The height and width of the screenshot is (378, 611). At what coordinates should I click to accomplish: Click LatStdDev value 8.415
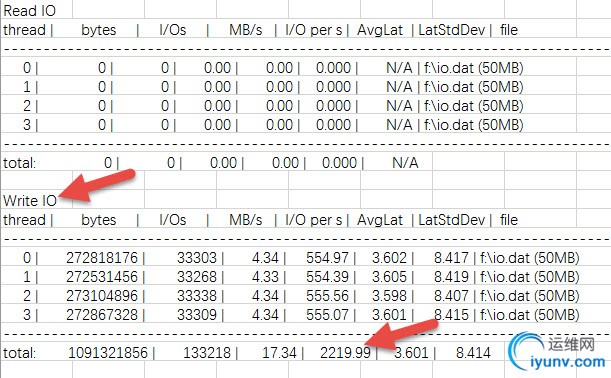click(x=451, y=315)
